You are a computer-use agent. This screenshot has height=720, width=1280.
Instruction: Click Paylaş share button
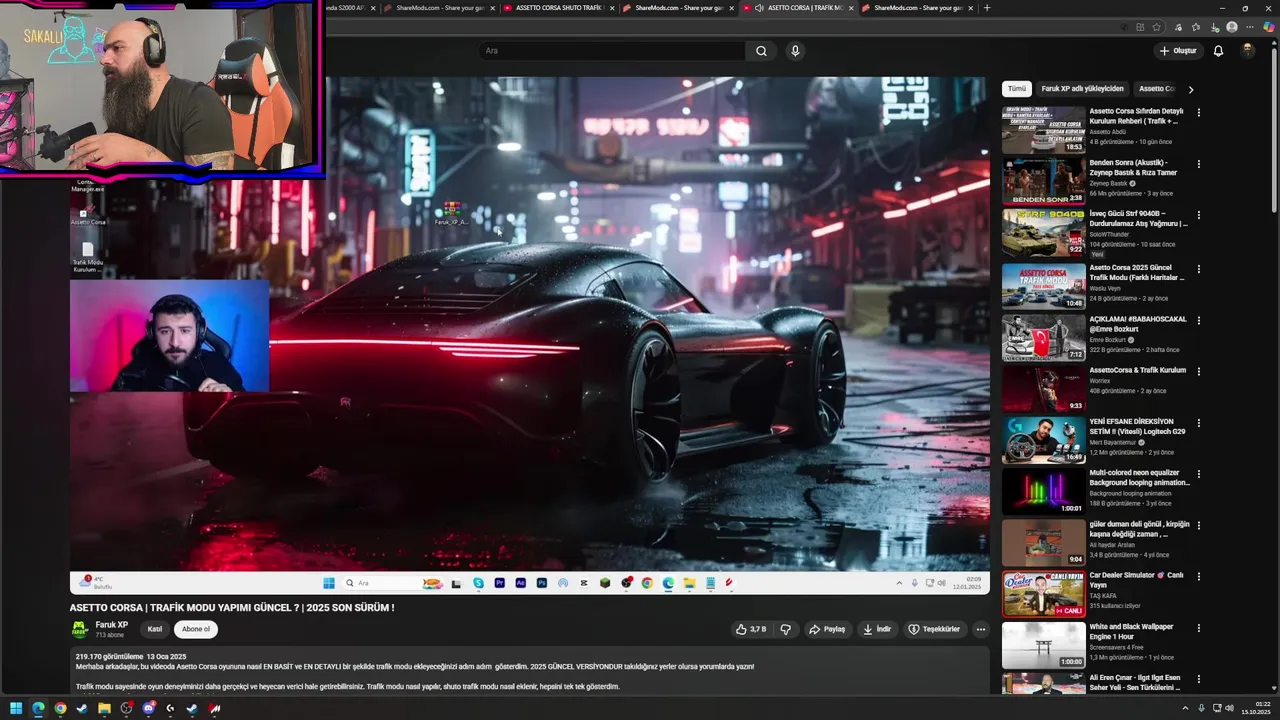point(827,629)
